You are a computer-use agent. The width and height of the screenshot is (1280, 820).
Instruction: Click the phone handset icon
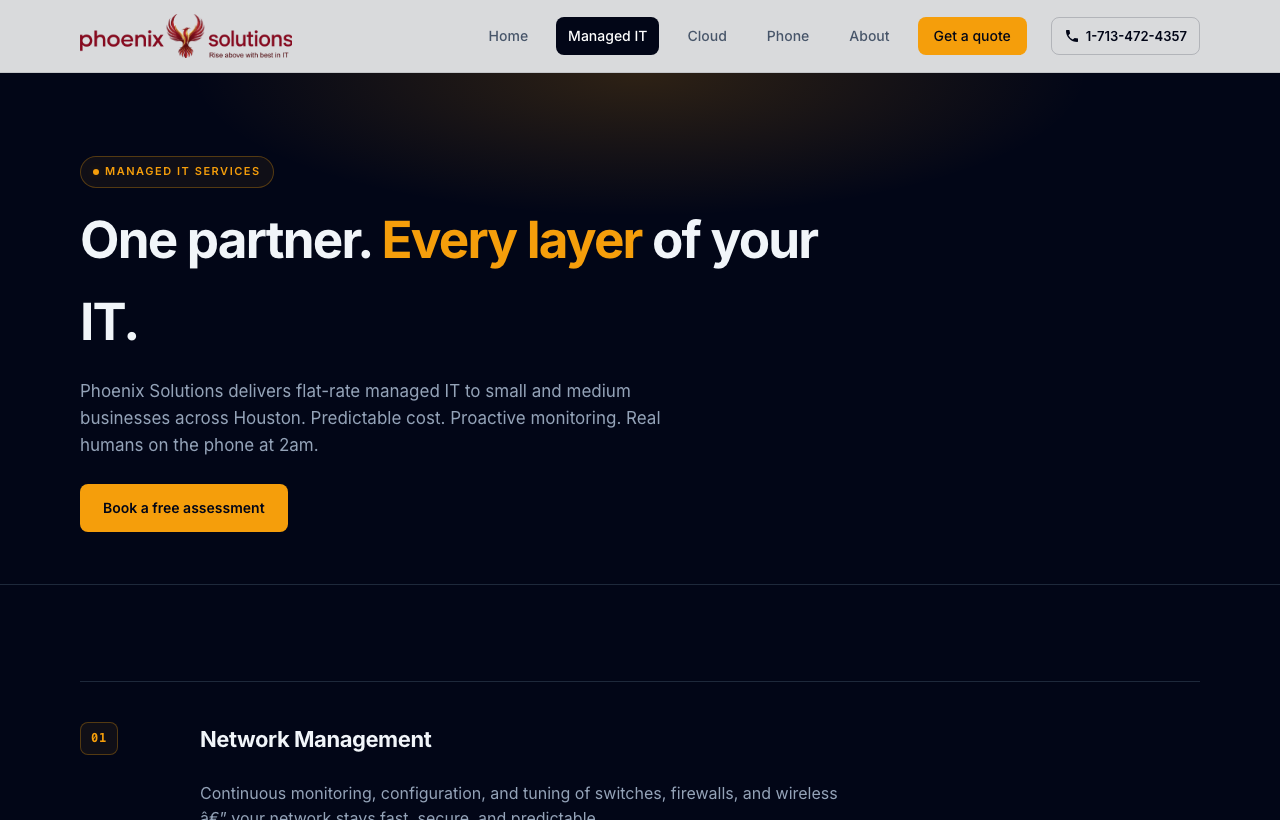pyautogui.click(x=1072, y=36)
